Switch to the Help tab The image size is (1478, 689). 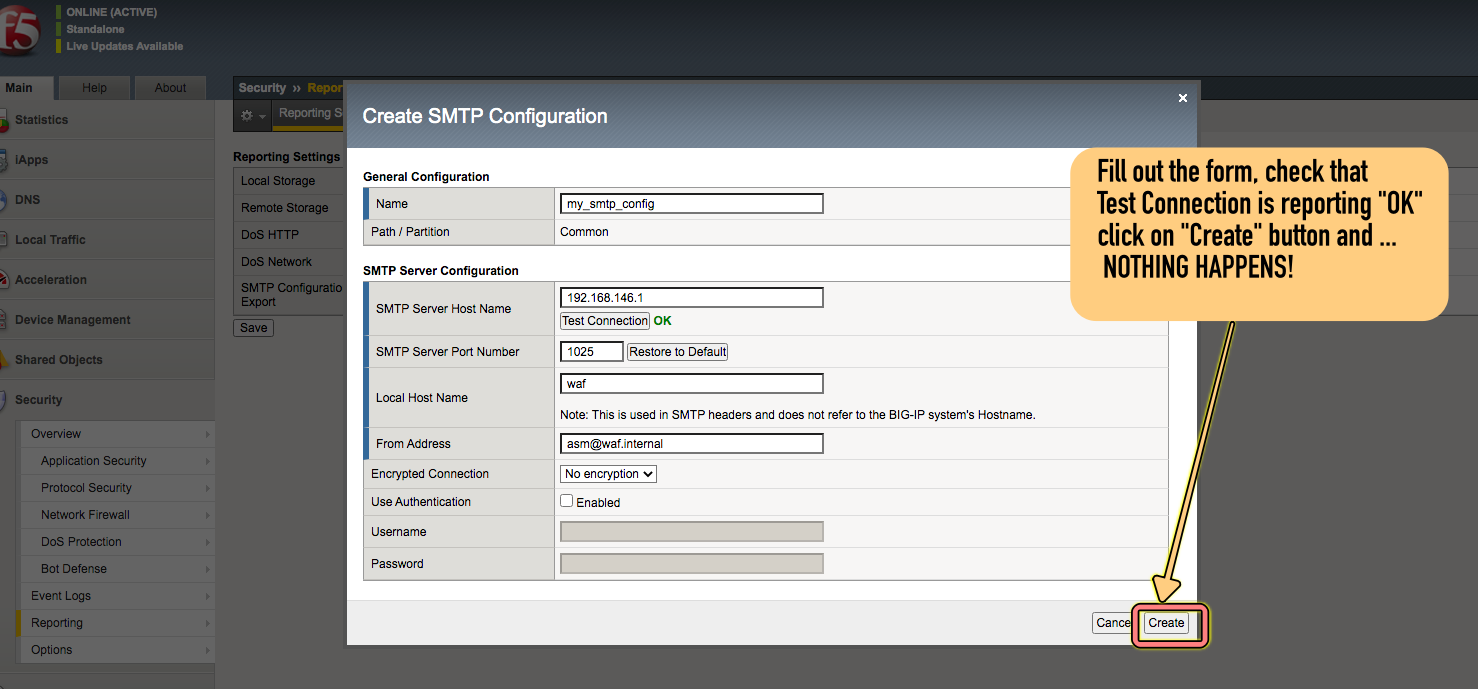[93, 87]
